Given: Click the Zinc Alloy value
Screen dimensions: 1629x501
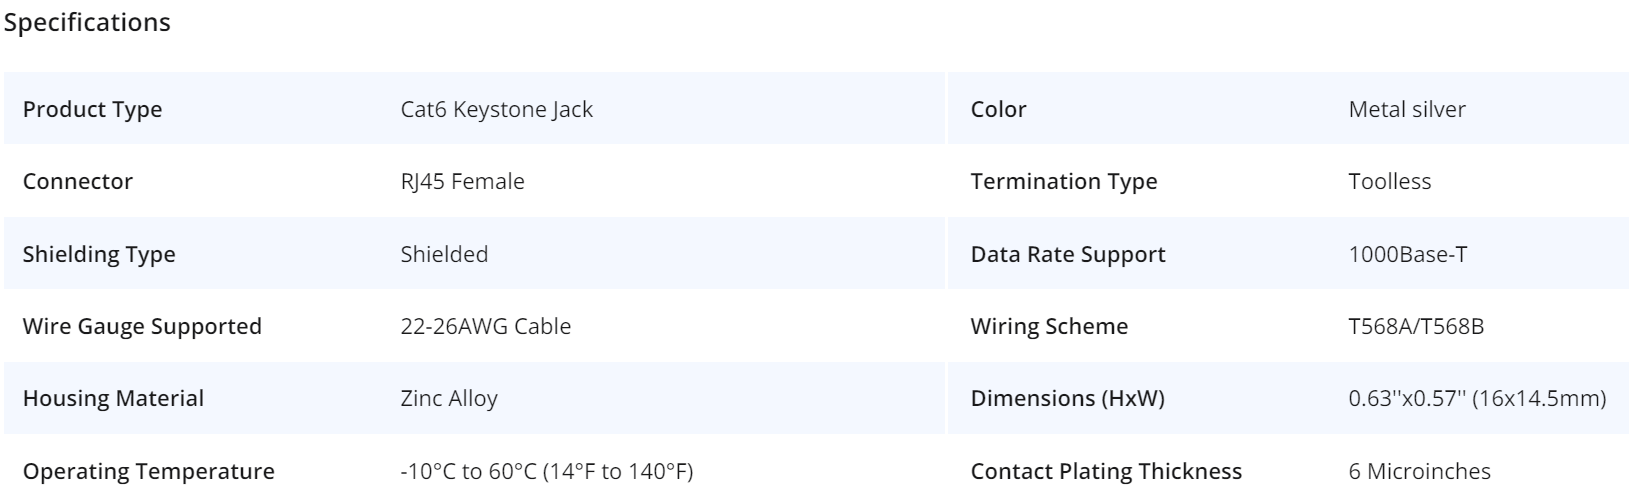Looking at the screenshot, I should tap(448, 398).
